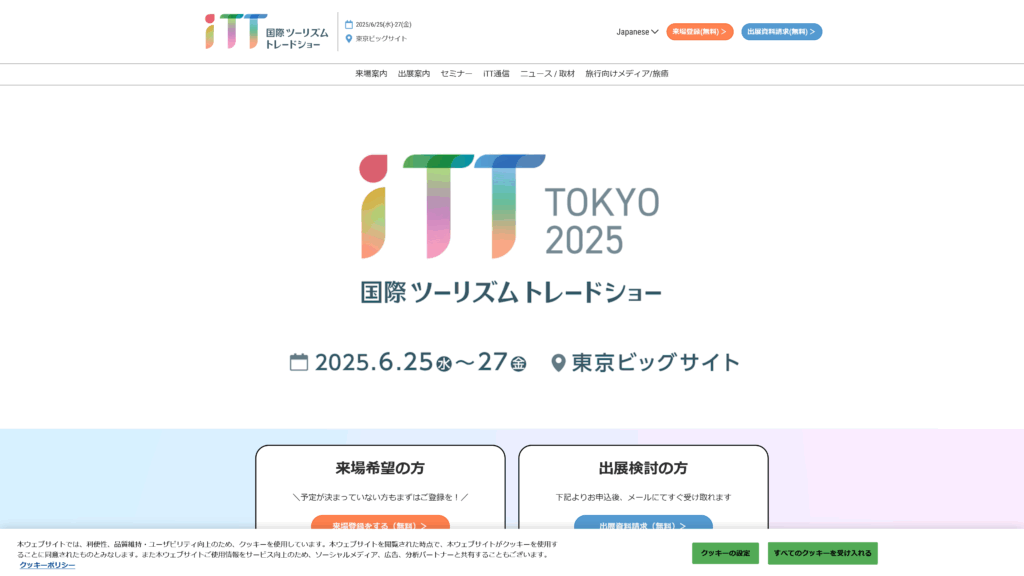The height and width of the screenshot is (576, 1024).
Task: Click the large calendar icon by 2025.6.25
Action: click(x=298, y=362)
